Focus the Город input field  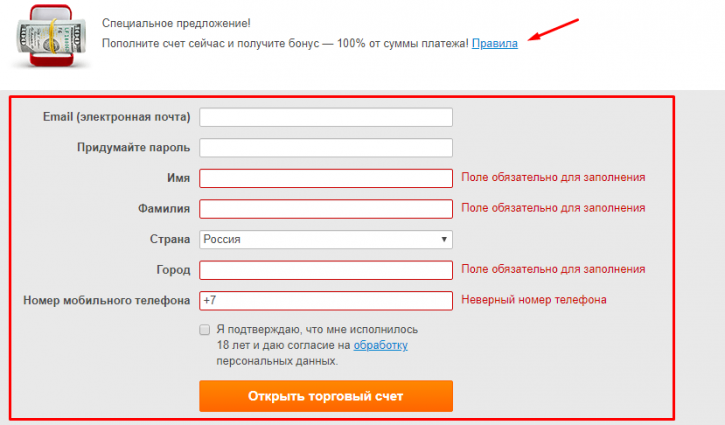[326, 270]
